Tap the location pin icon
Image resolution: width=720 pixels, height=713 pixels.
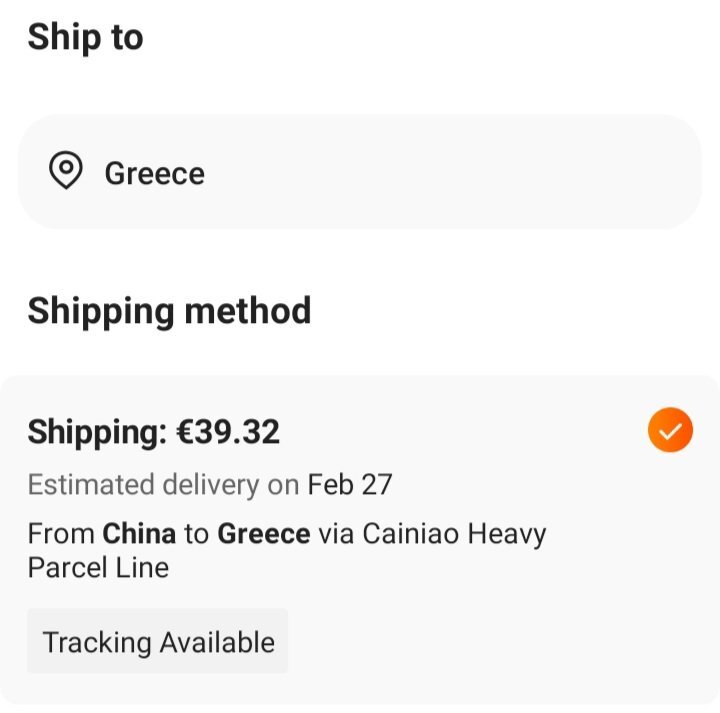click(x=66, y=170)
